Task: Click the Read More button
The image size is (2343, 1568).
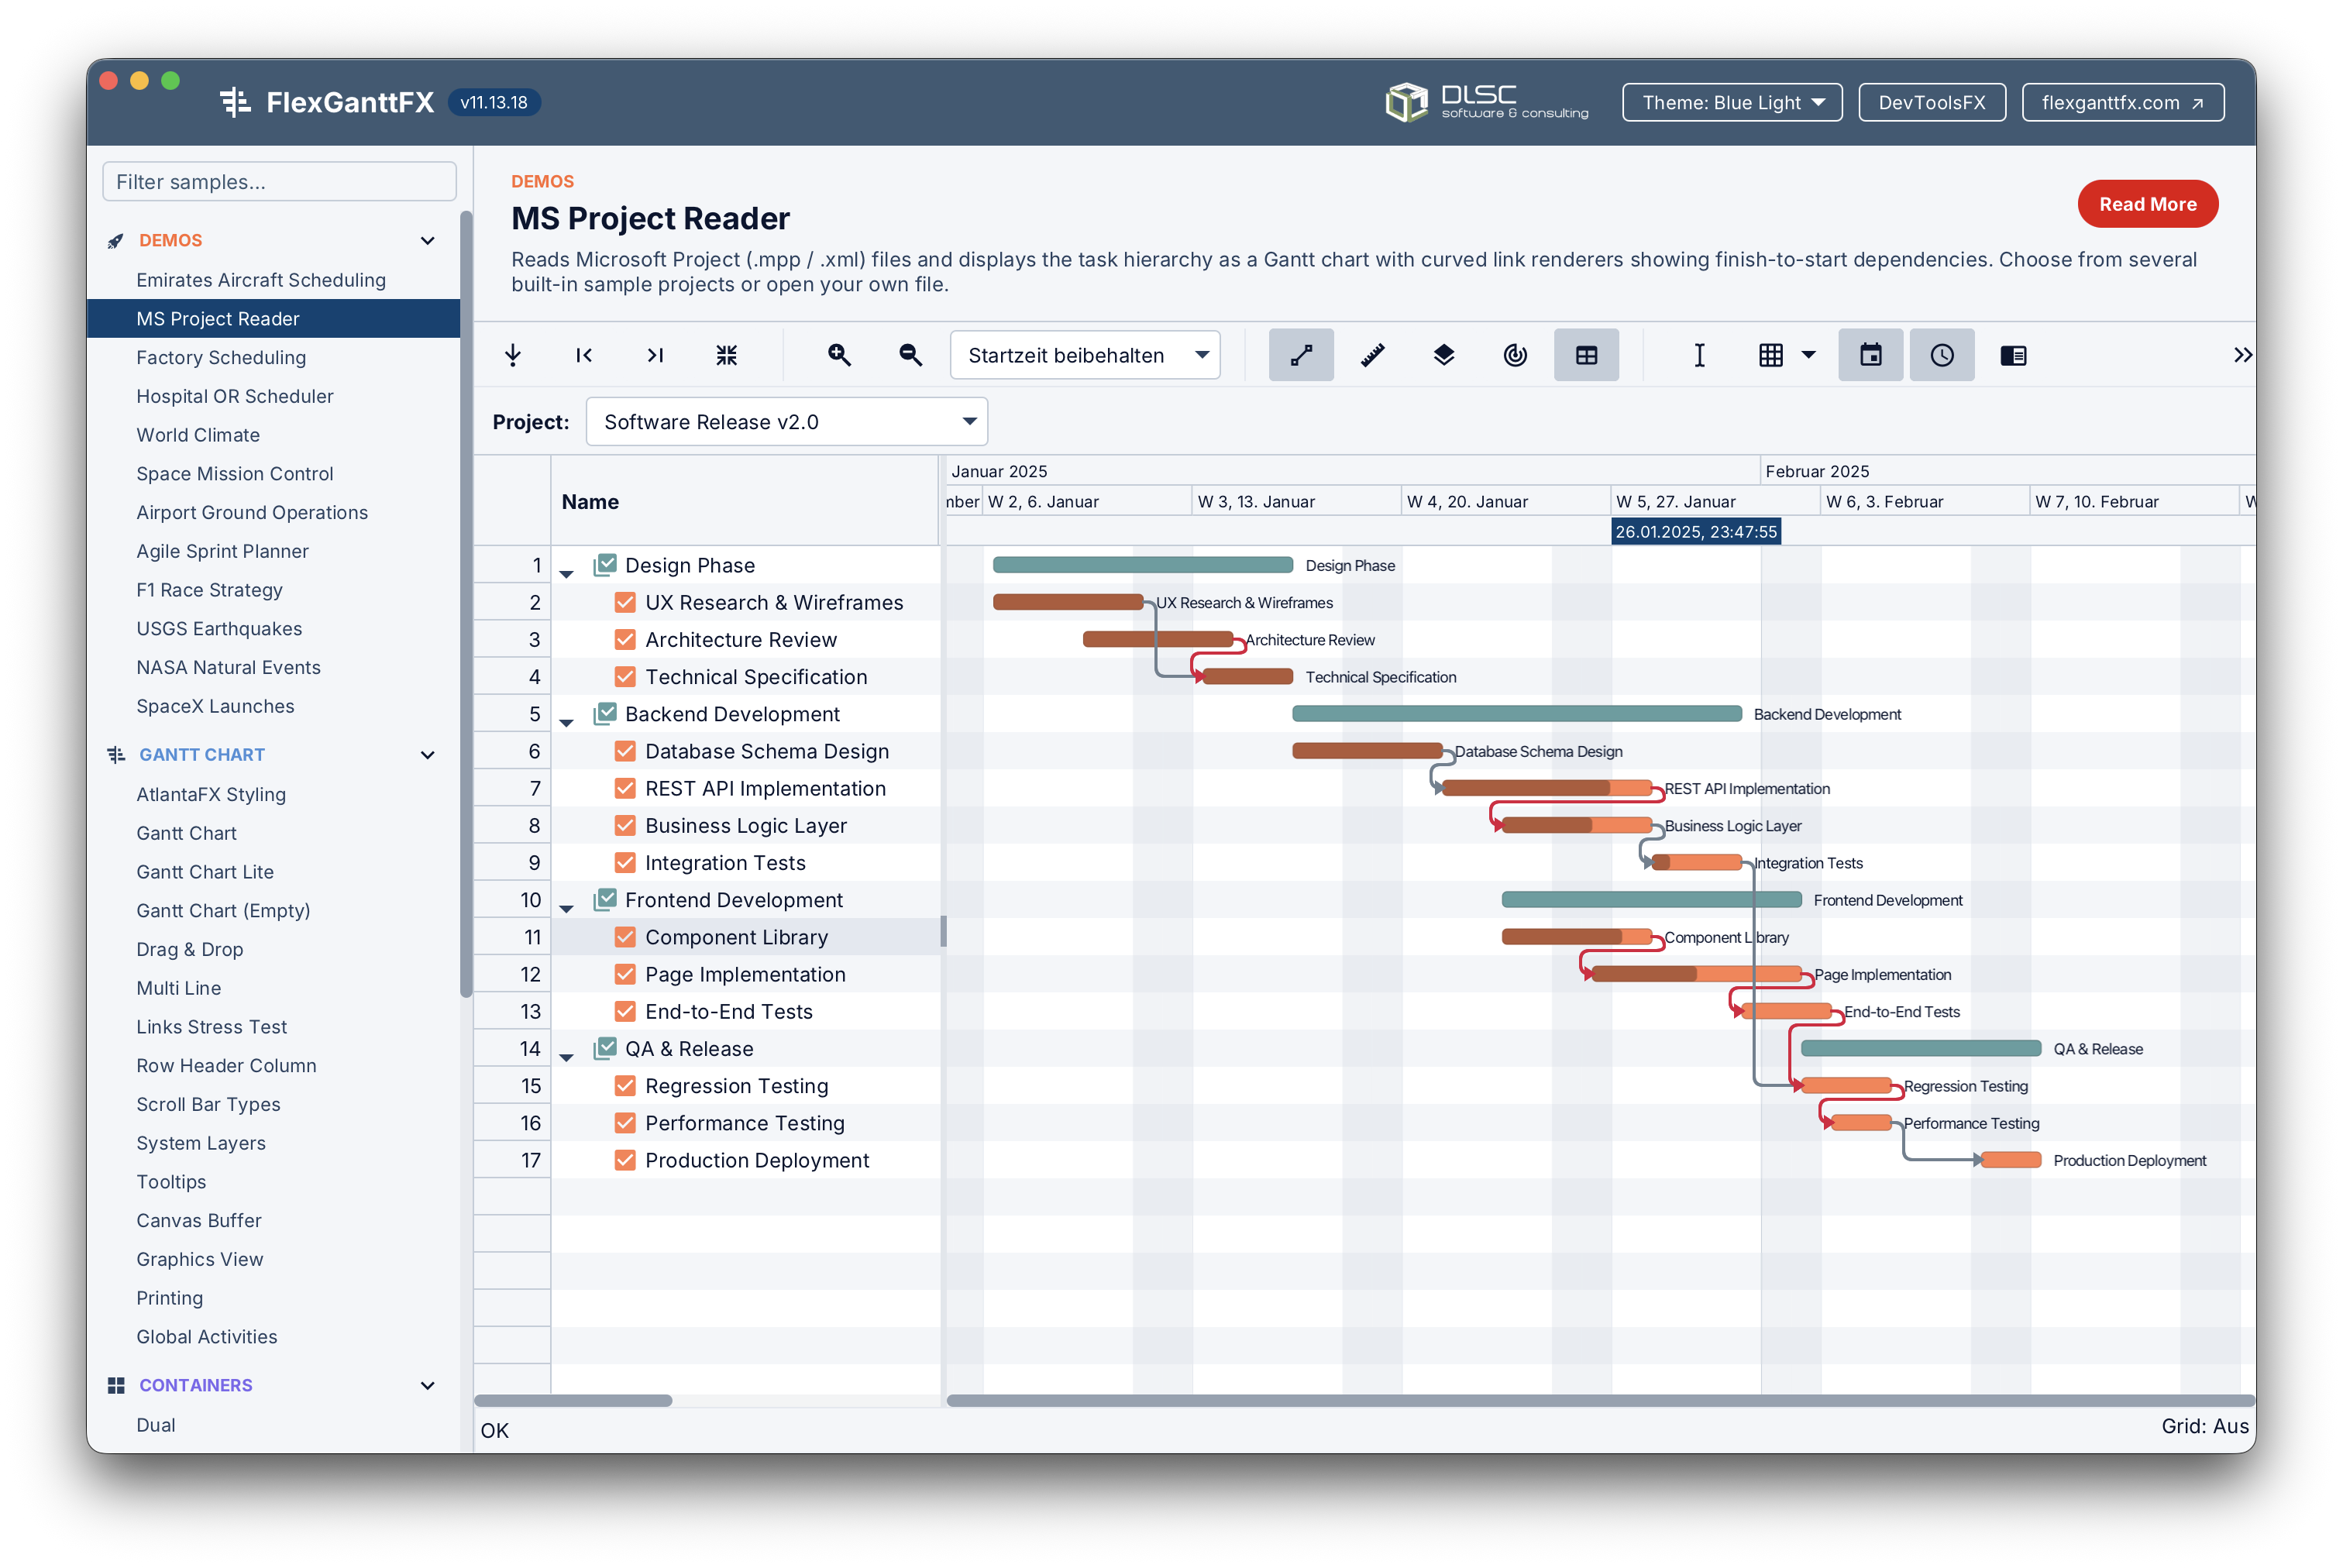Action: click(2147, 204)
